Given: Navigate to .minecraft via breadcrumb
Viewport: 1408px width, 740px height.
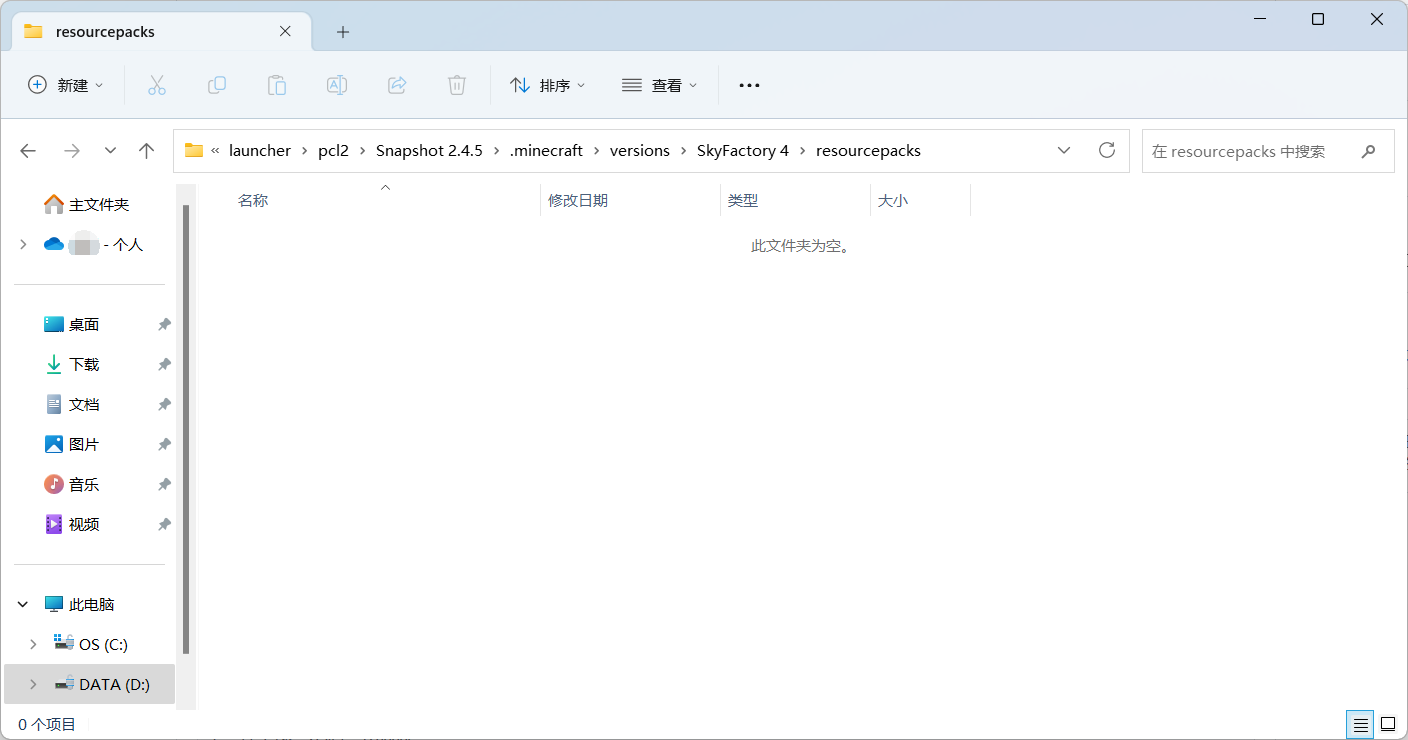Looking at the screenshot, I should pyautogui.click(x=546, y=150).
